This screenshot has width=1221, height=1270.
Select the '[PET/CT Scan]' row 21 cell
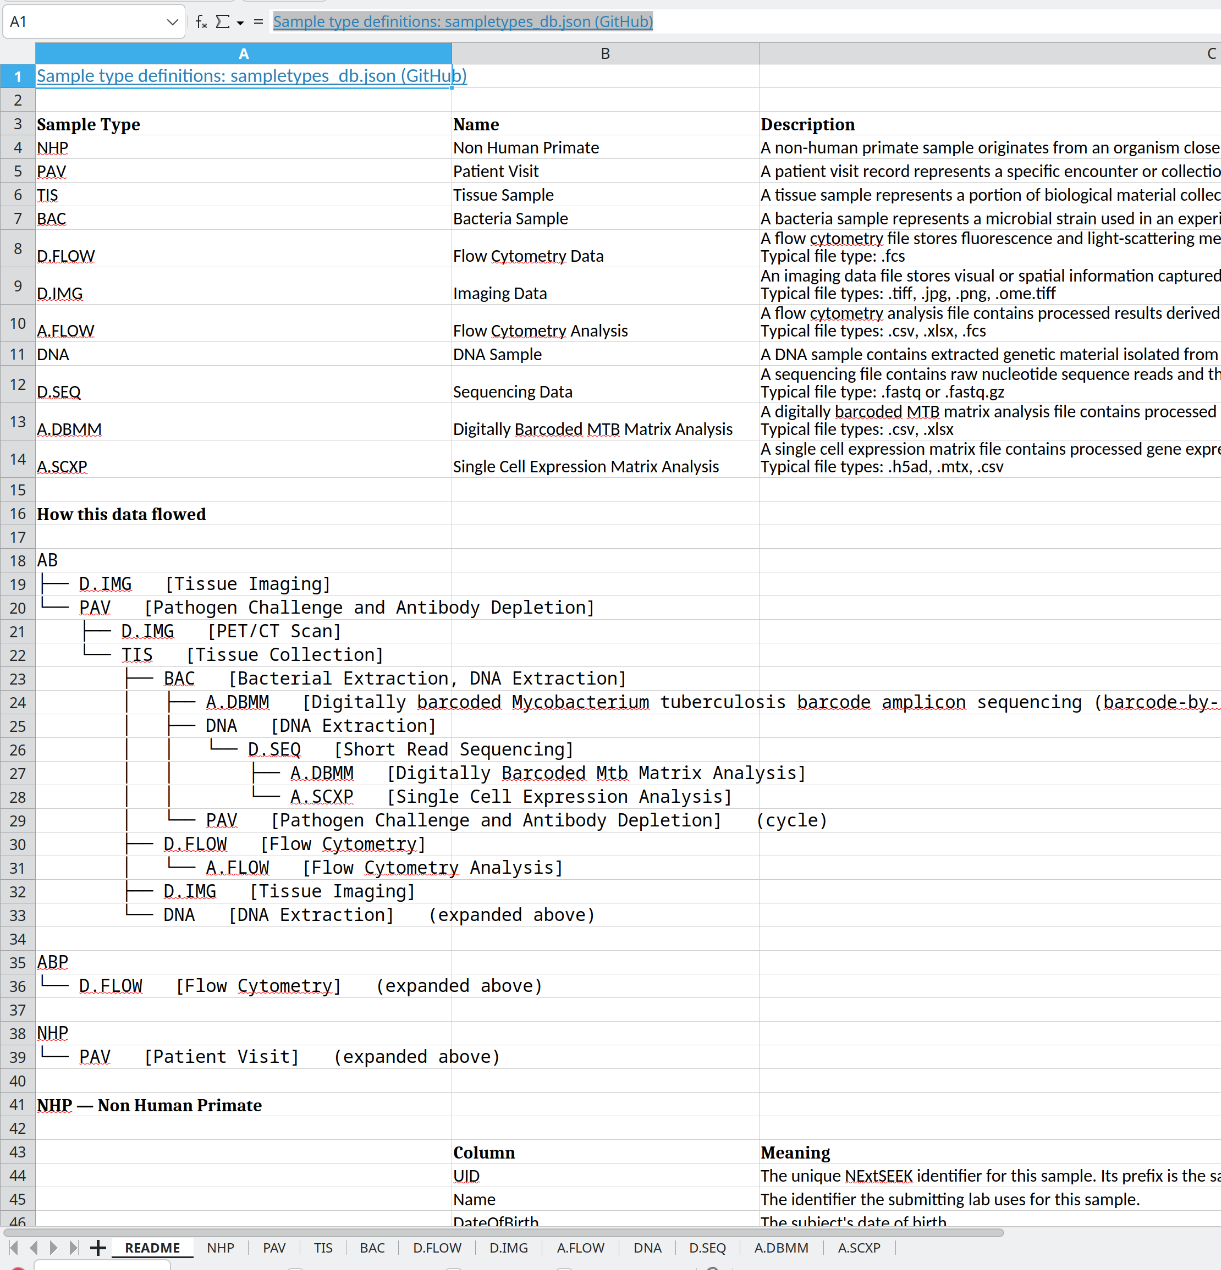pos(243,631)
